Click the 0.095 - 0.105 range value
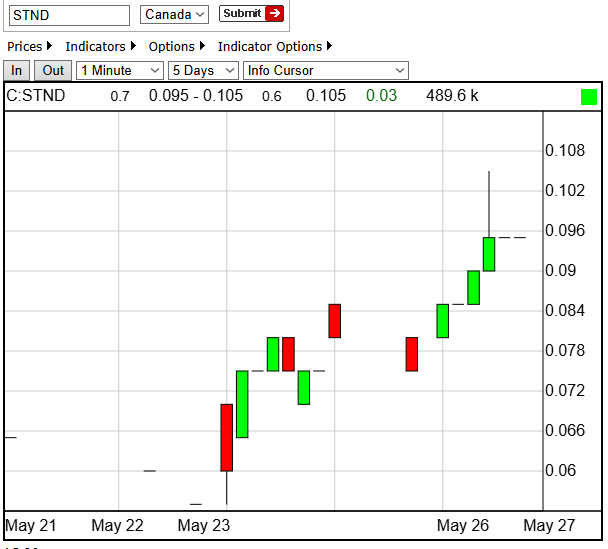608x549 pixels. (196, 96)
